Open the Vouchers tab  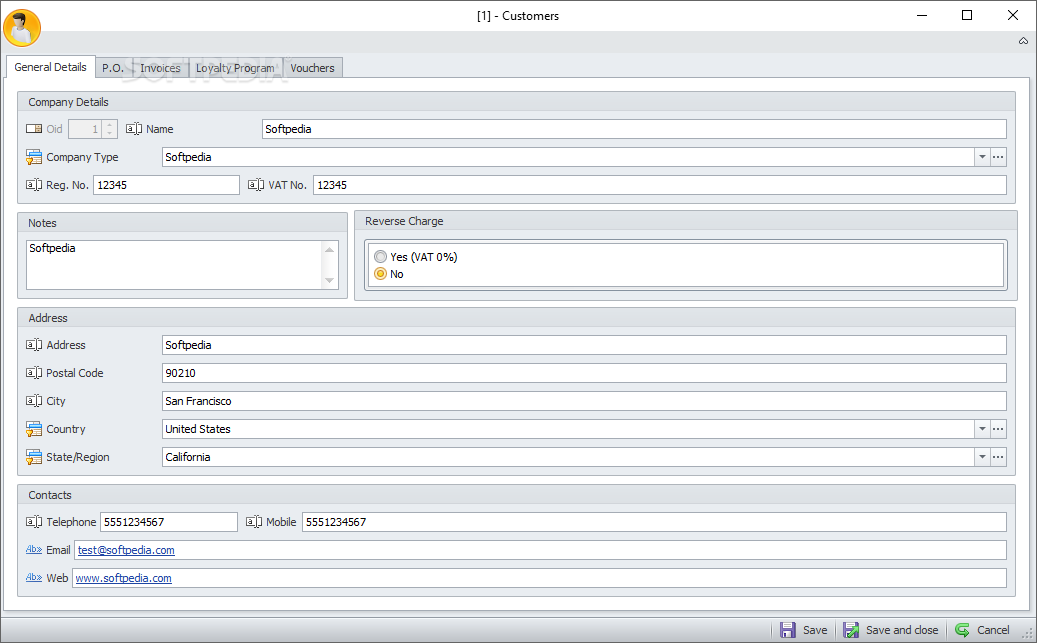[x=313, y=68]
